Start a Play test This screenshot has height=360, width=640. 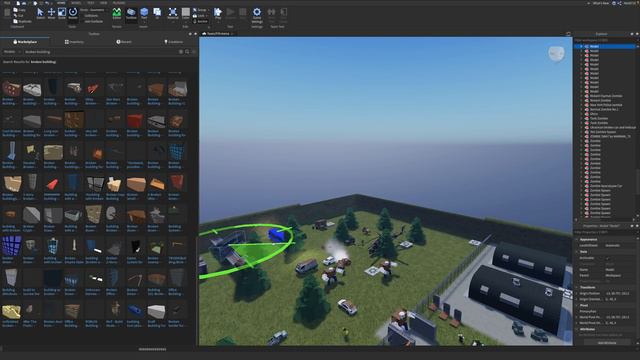tap(218, 12)
